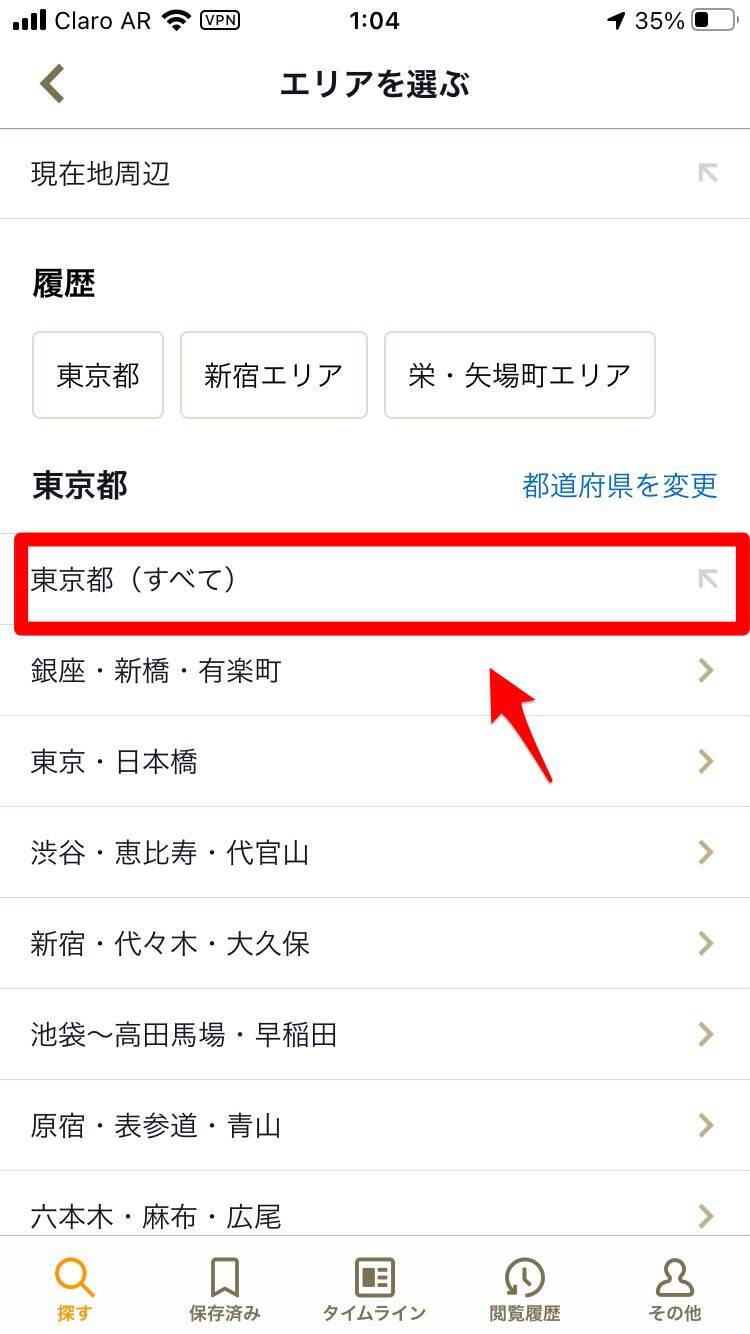Image resolution: width=750 pixels, height=1334 pixels.
Task: Tap the 探す search icon
Action: click(x=74, y=1278)
